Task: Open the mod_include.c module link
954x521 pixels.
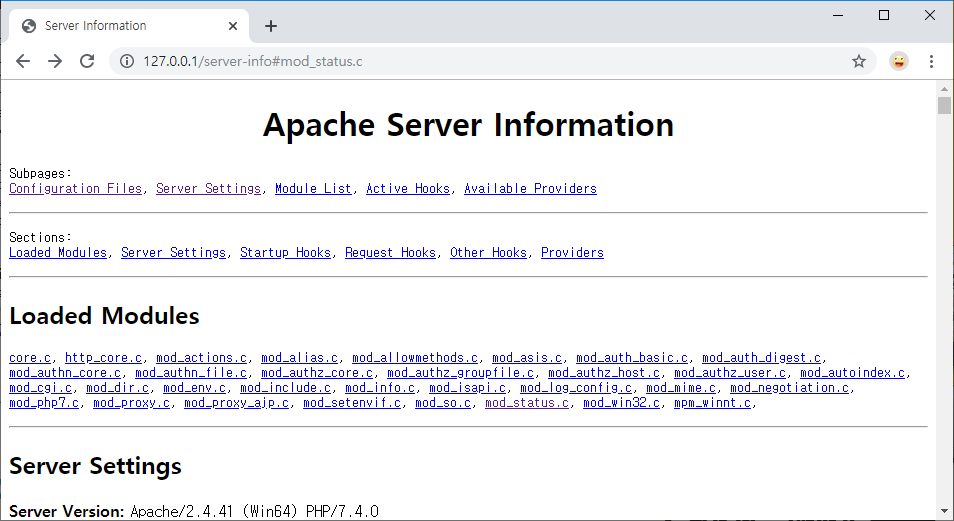Action: click(285, 388)
